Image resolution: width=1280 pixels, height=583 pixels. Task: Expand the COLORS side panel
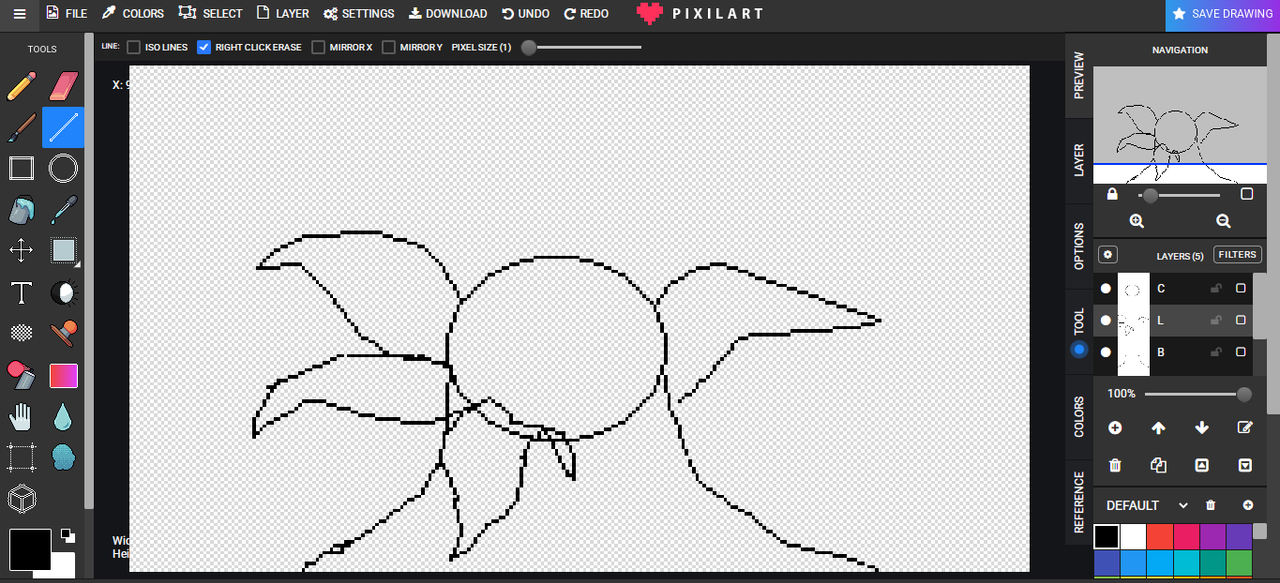click(1078, 416)
